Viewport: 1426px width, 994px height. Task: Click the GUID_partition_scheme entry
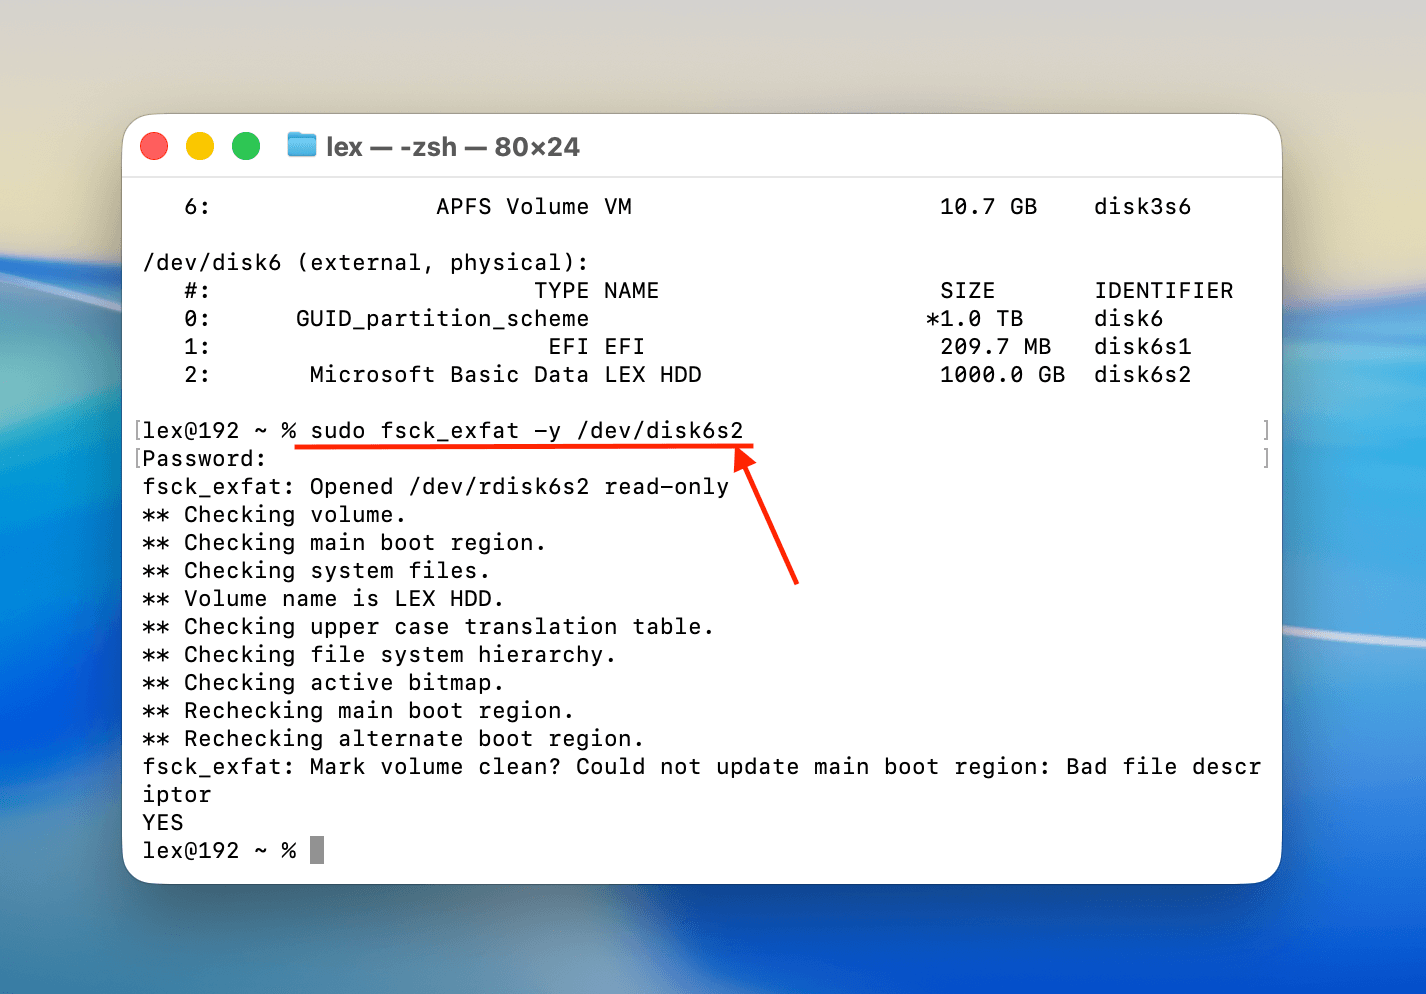pos(442,318)
